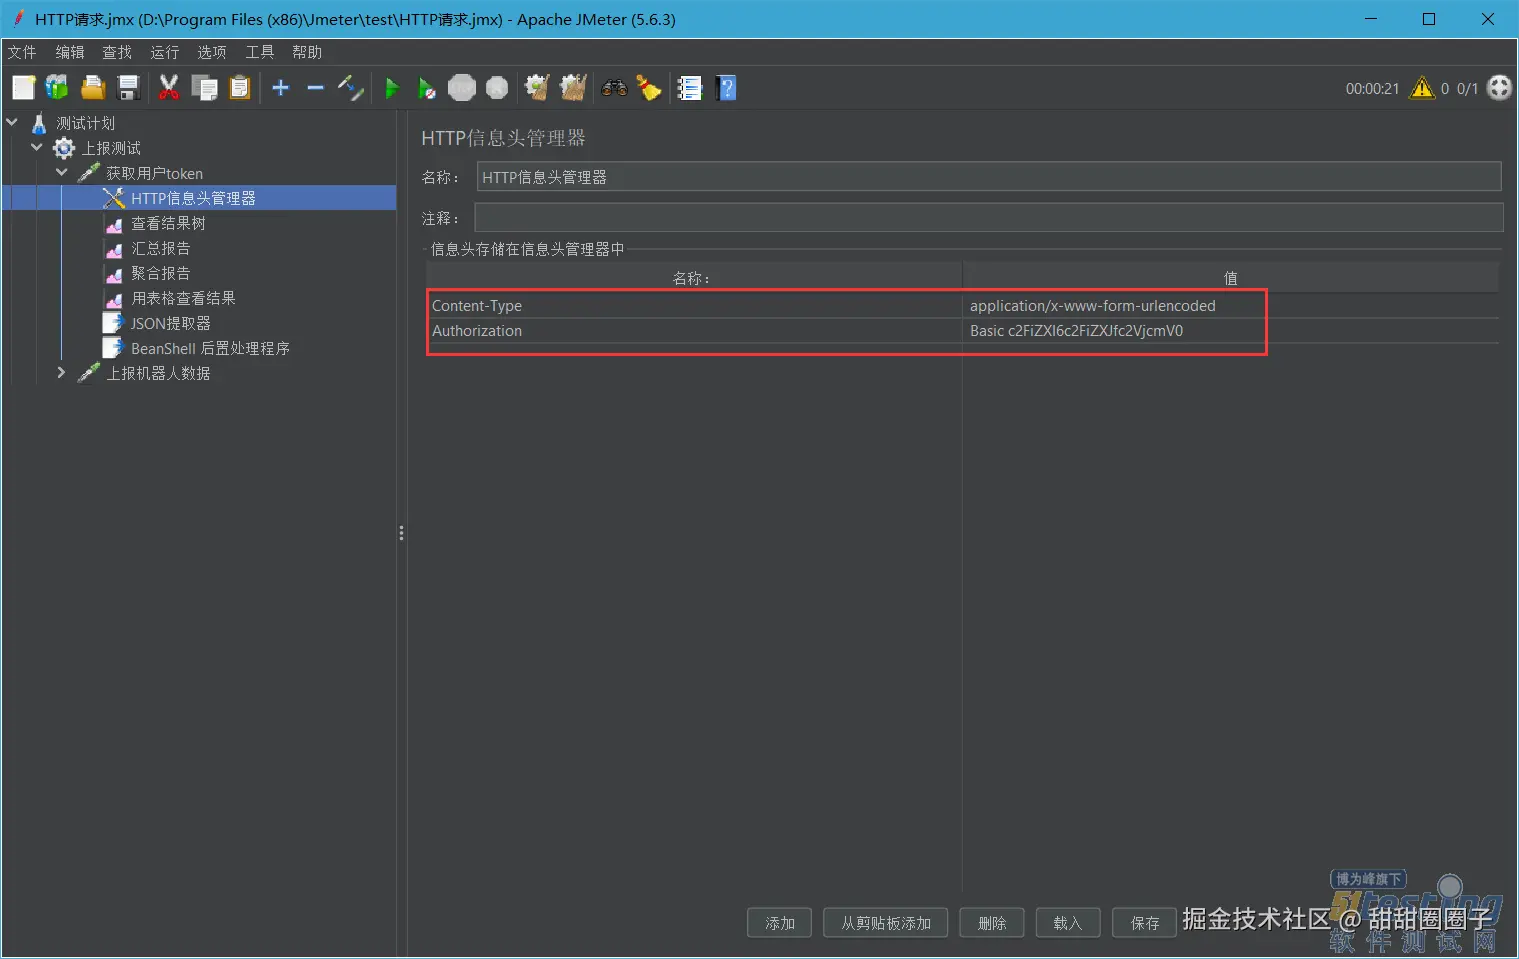The image size is (1519, 959).
Task: Open the Templates icon
Action: [x=57, y=88]
